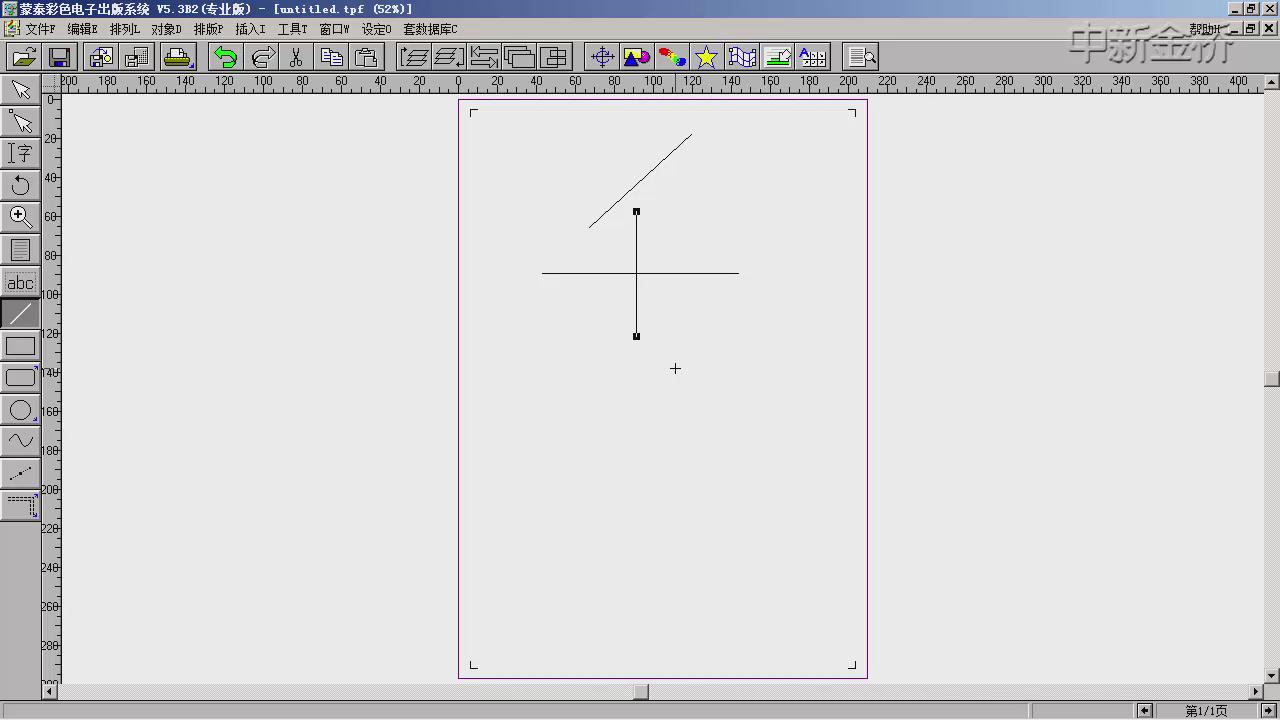Select the arrow pointer tool
This screenshot has height=720, width=1280.
pyautogui.click(x=20, y=90)
